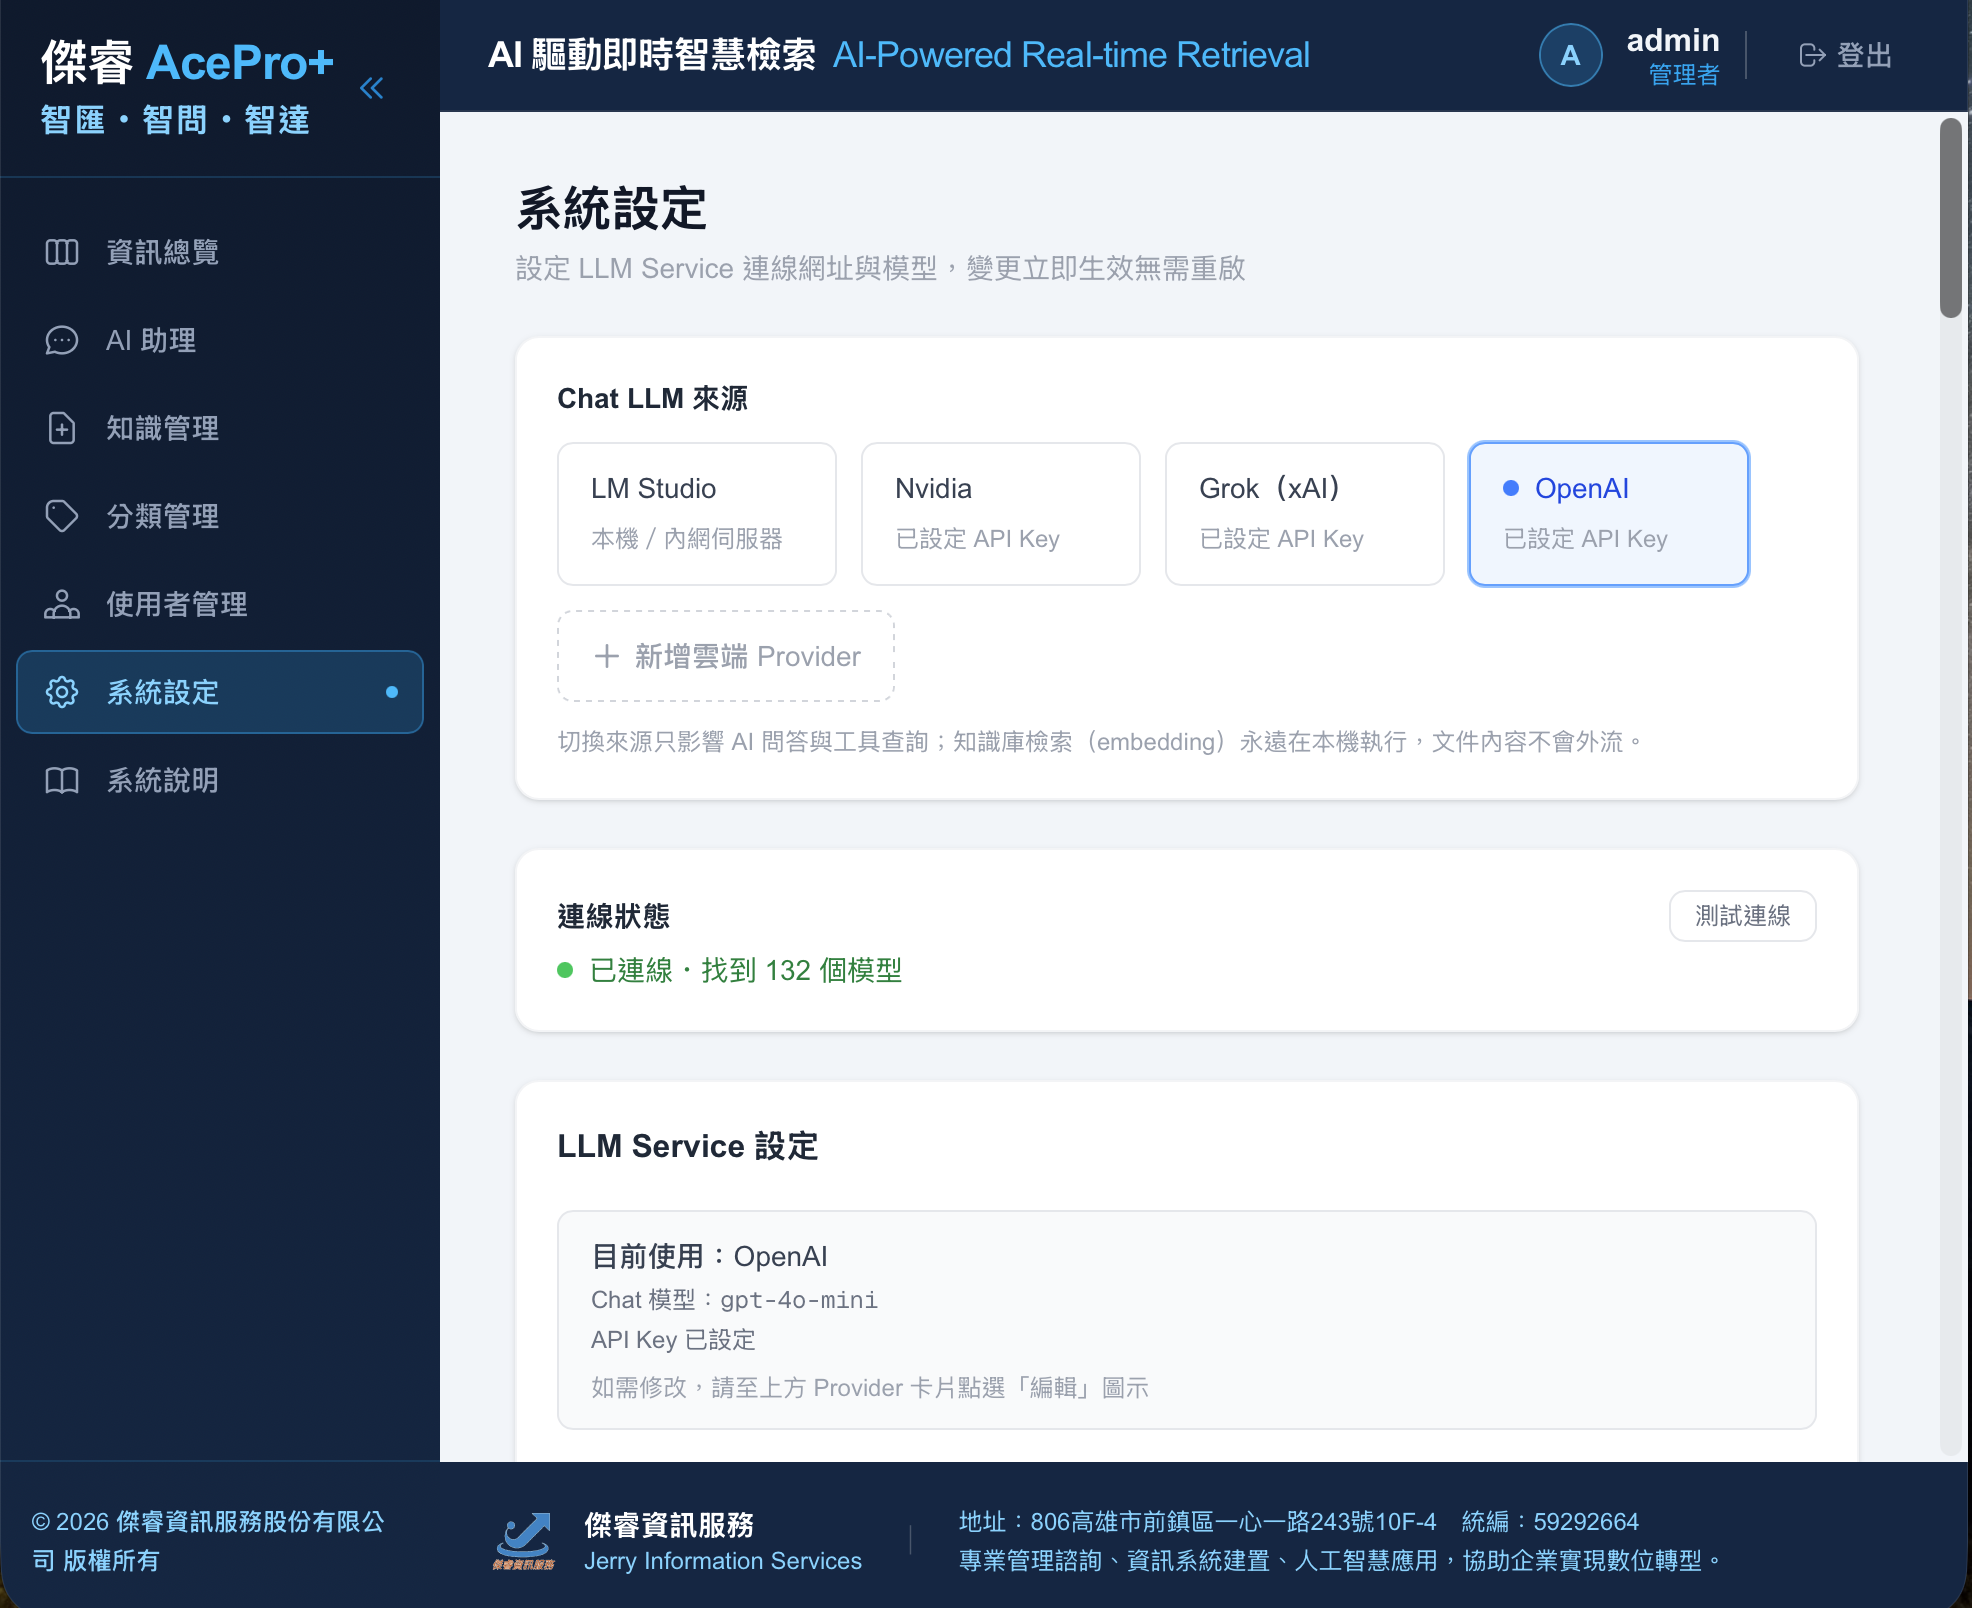The width and height of the screenshot is (1972, 1608).
Task: Click the plus icon in 新增雲端 Provider
Action: [x=607, y=656]
